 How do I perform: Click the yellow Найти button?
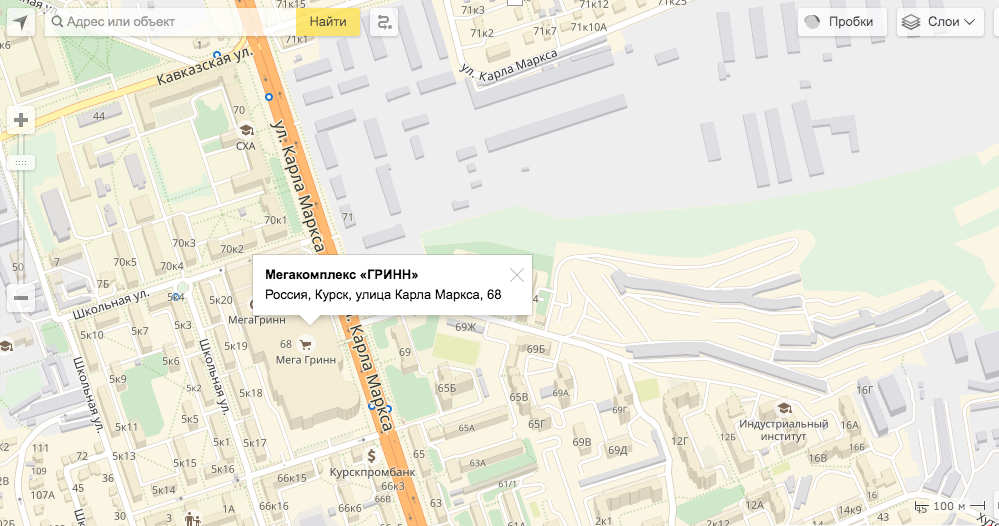coord(328,22)
